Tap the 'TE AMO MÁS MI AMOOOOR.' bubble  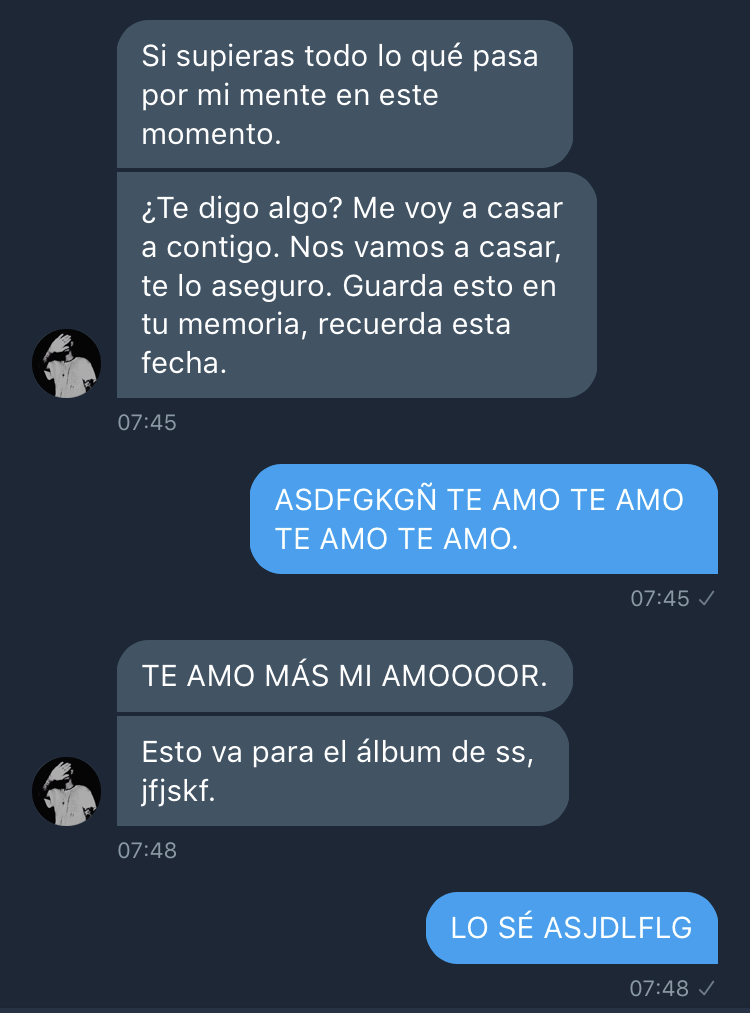(345, 676)
